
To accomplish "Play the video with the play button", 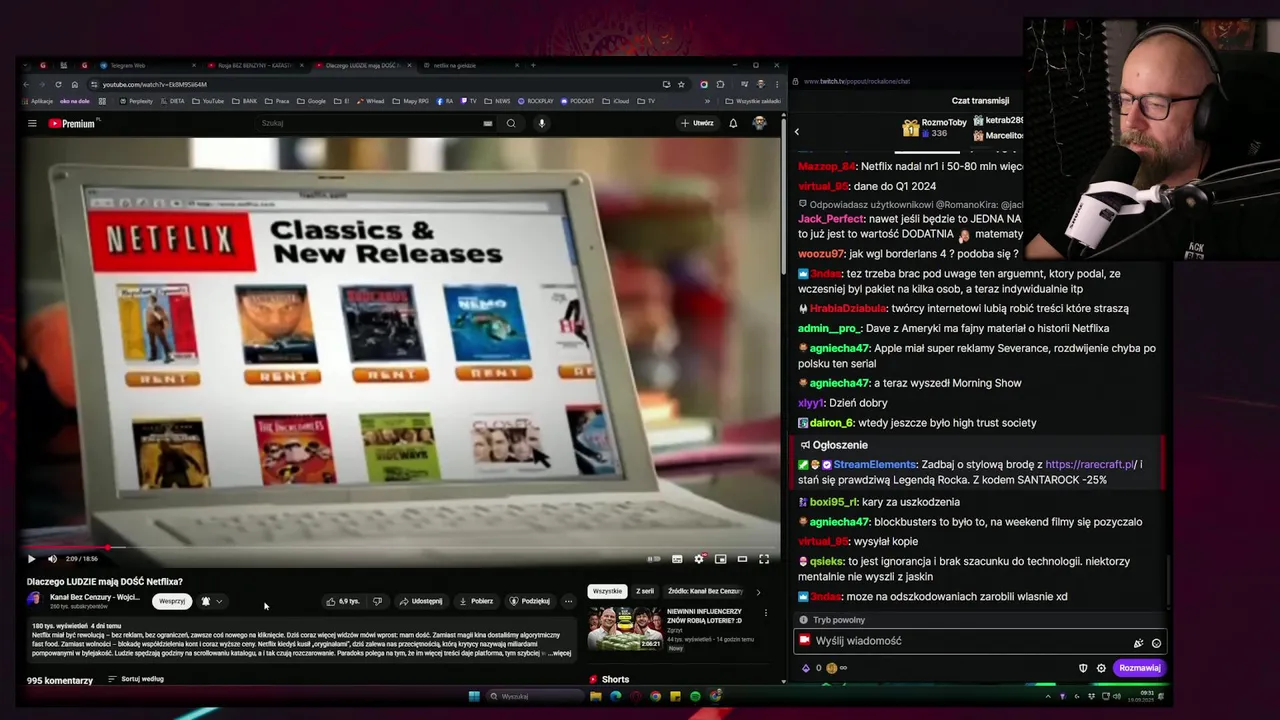I will [x=31, y=559].
